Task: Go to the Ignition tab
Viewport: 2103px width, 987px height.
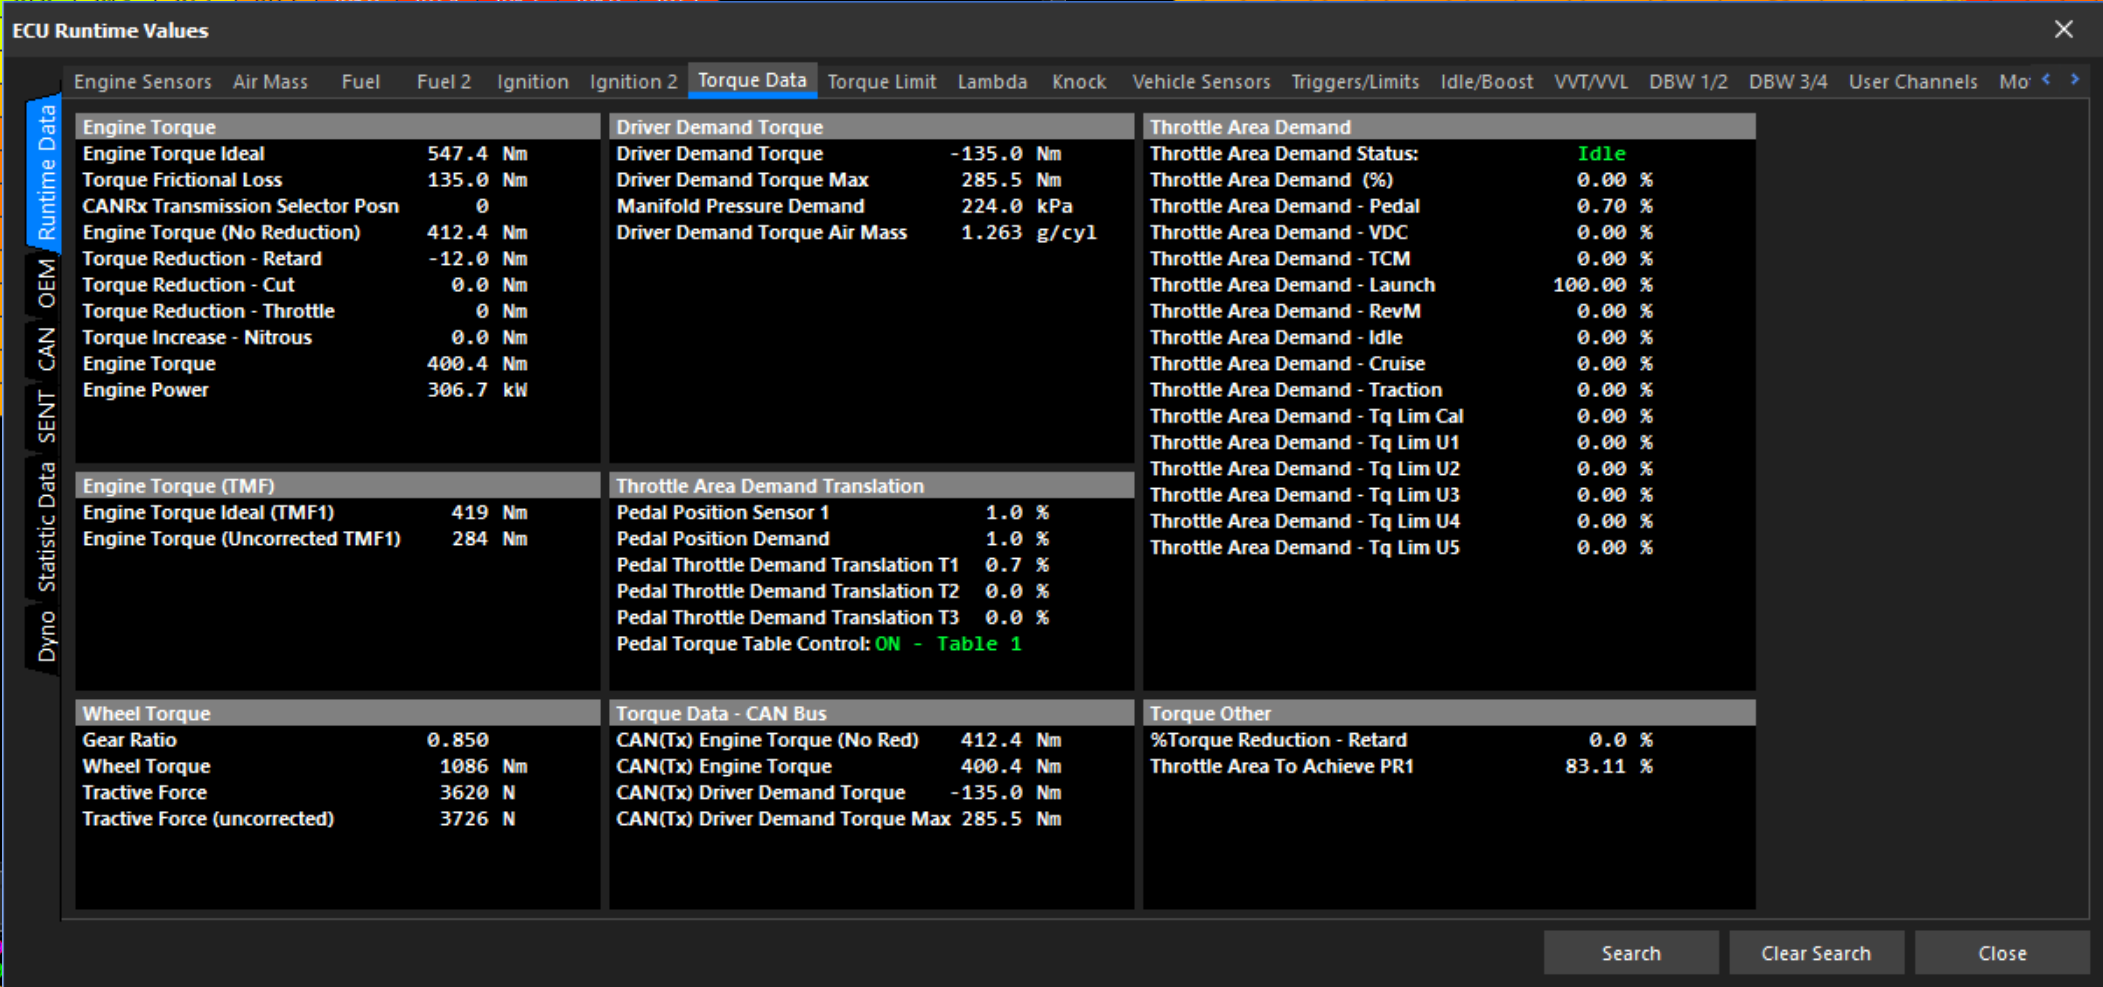Action: 532,82
